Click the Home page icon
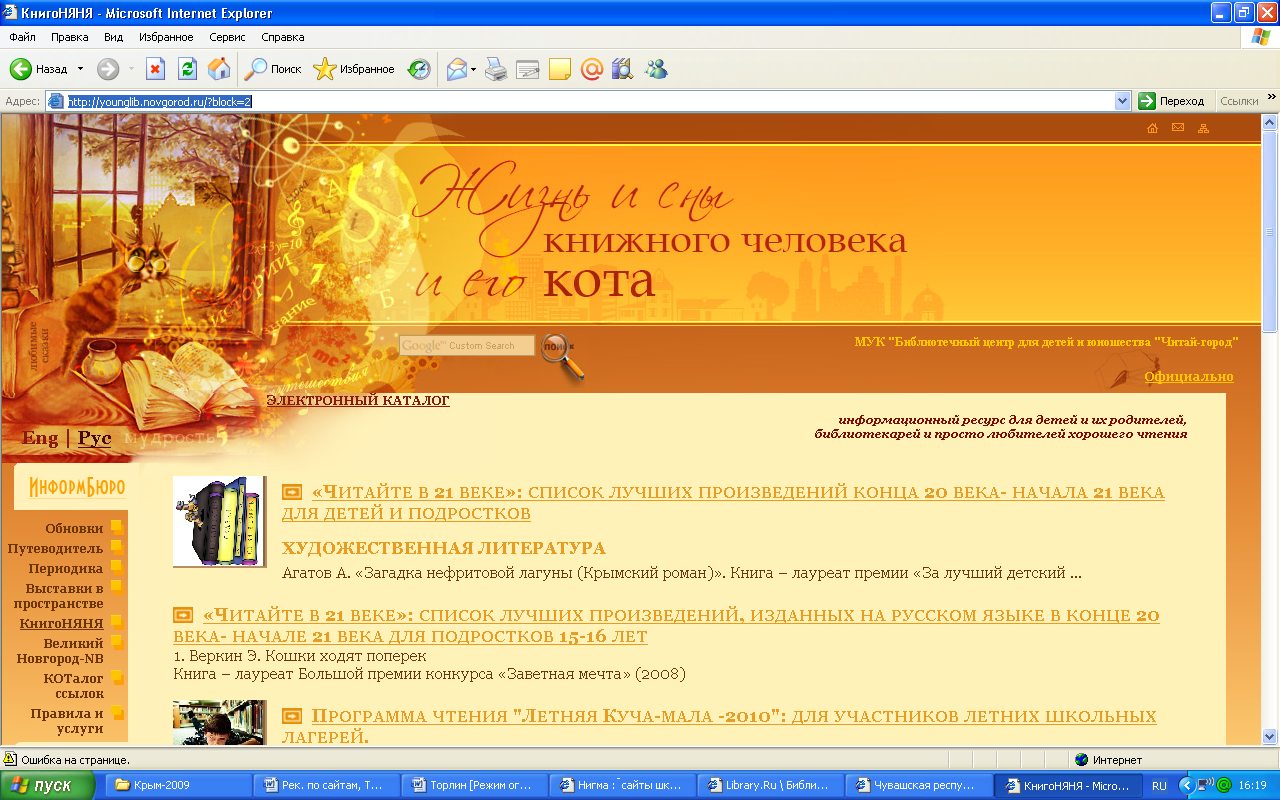Viewport: 1280px width, 800px height. tap(219, 69)
